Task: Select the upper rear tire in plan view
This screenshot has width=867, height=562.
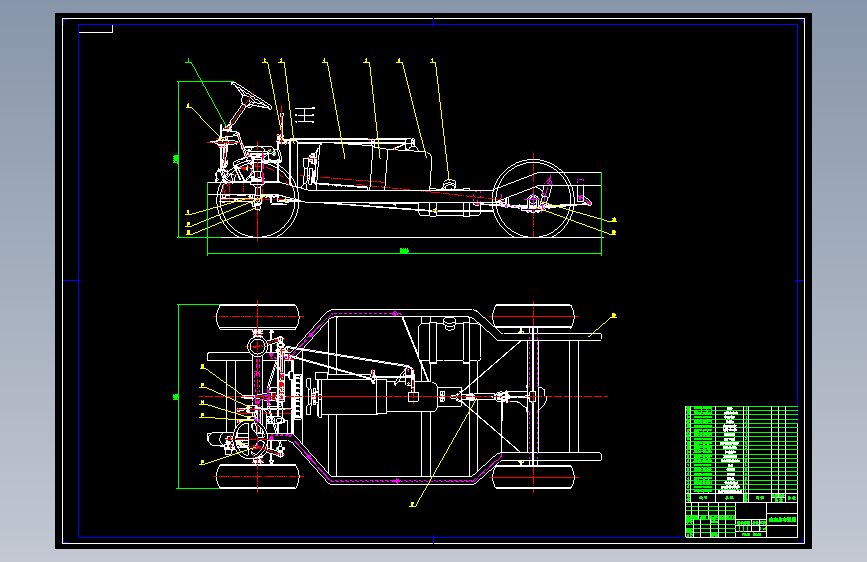Action: 533,317
